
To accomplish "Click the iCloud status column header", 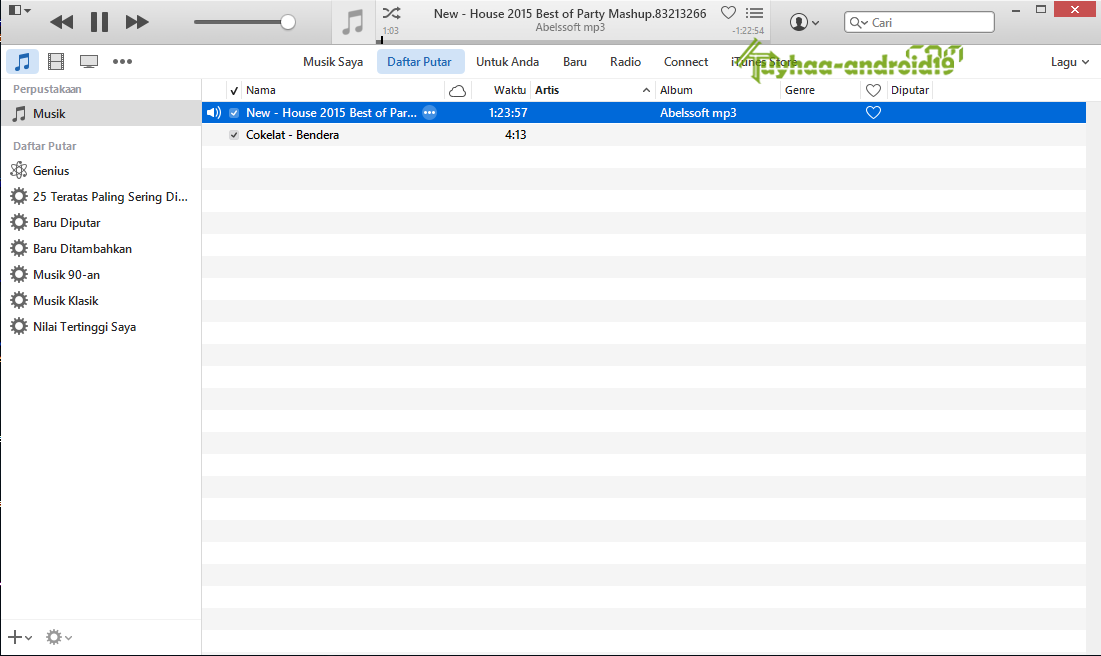I will point(457,90).
